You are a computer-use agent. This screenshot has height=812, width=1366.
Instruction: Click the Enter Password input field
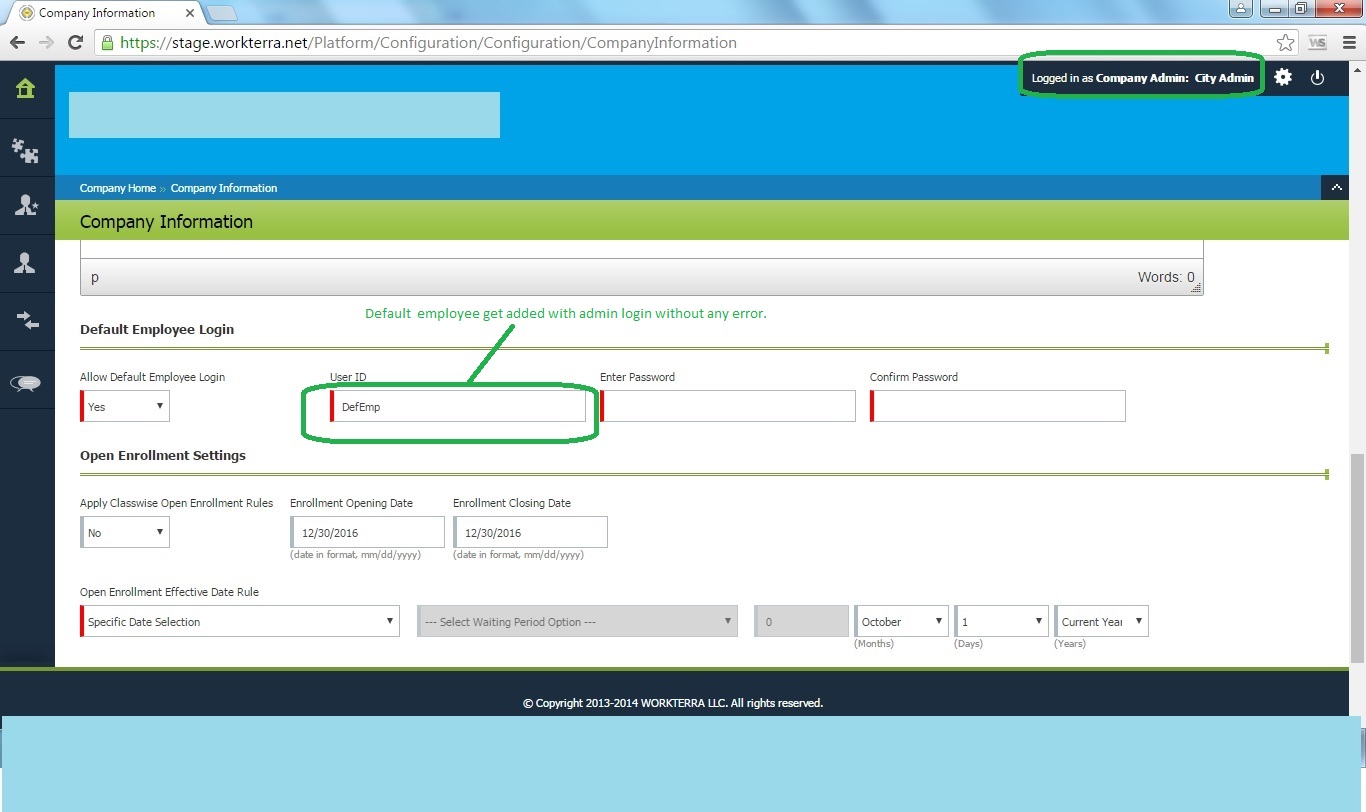pos(728,406)
